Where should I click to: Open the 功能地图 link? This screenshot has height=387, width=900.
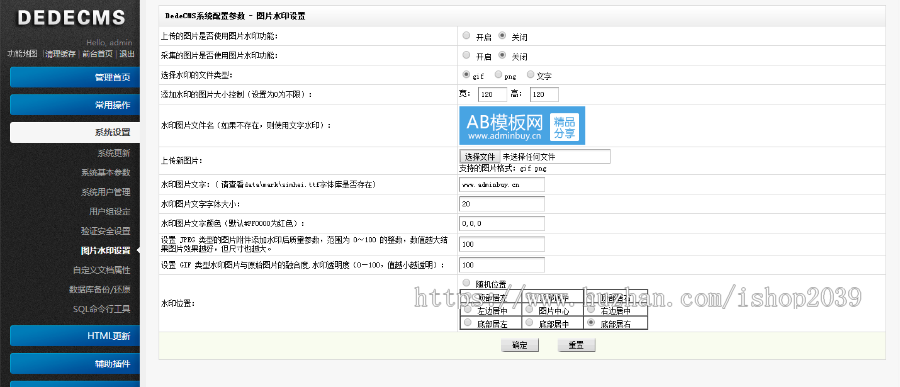[x=22, y=54]
